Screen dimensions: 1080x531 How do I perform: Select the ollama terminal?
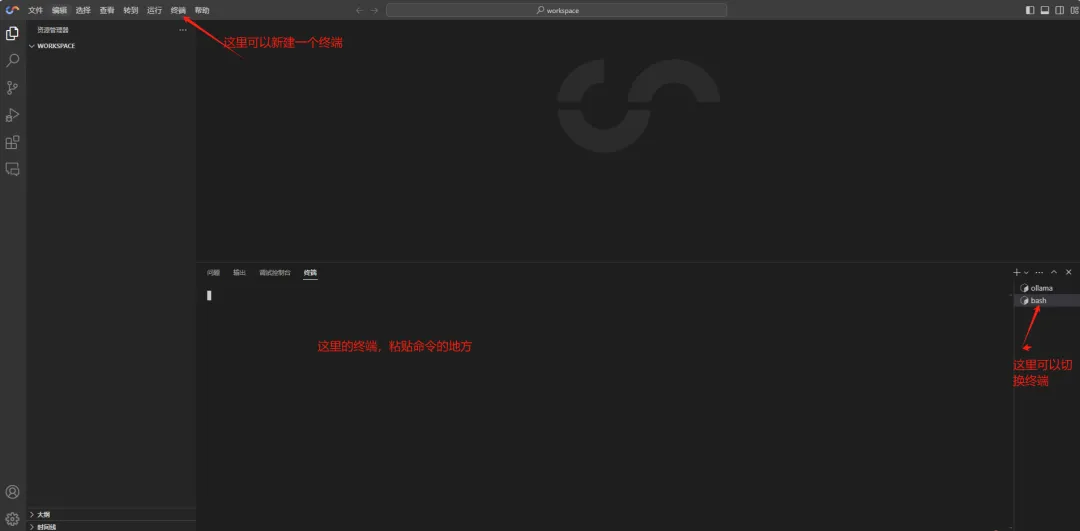tap(1046, 288)
